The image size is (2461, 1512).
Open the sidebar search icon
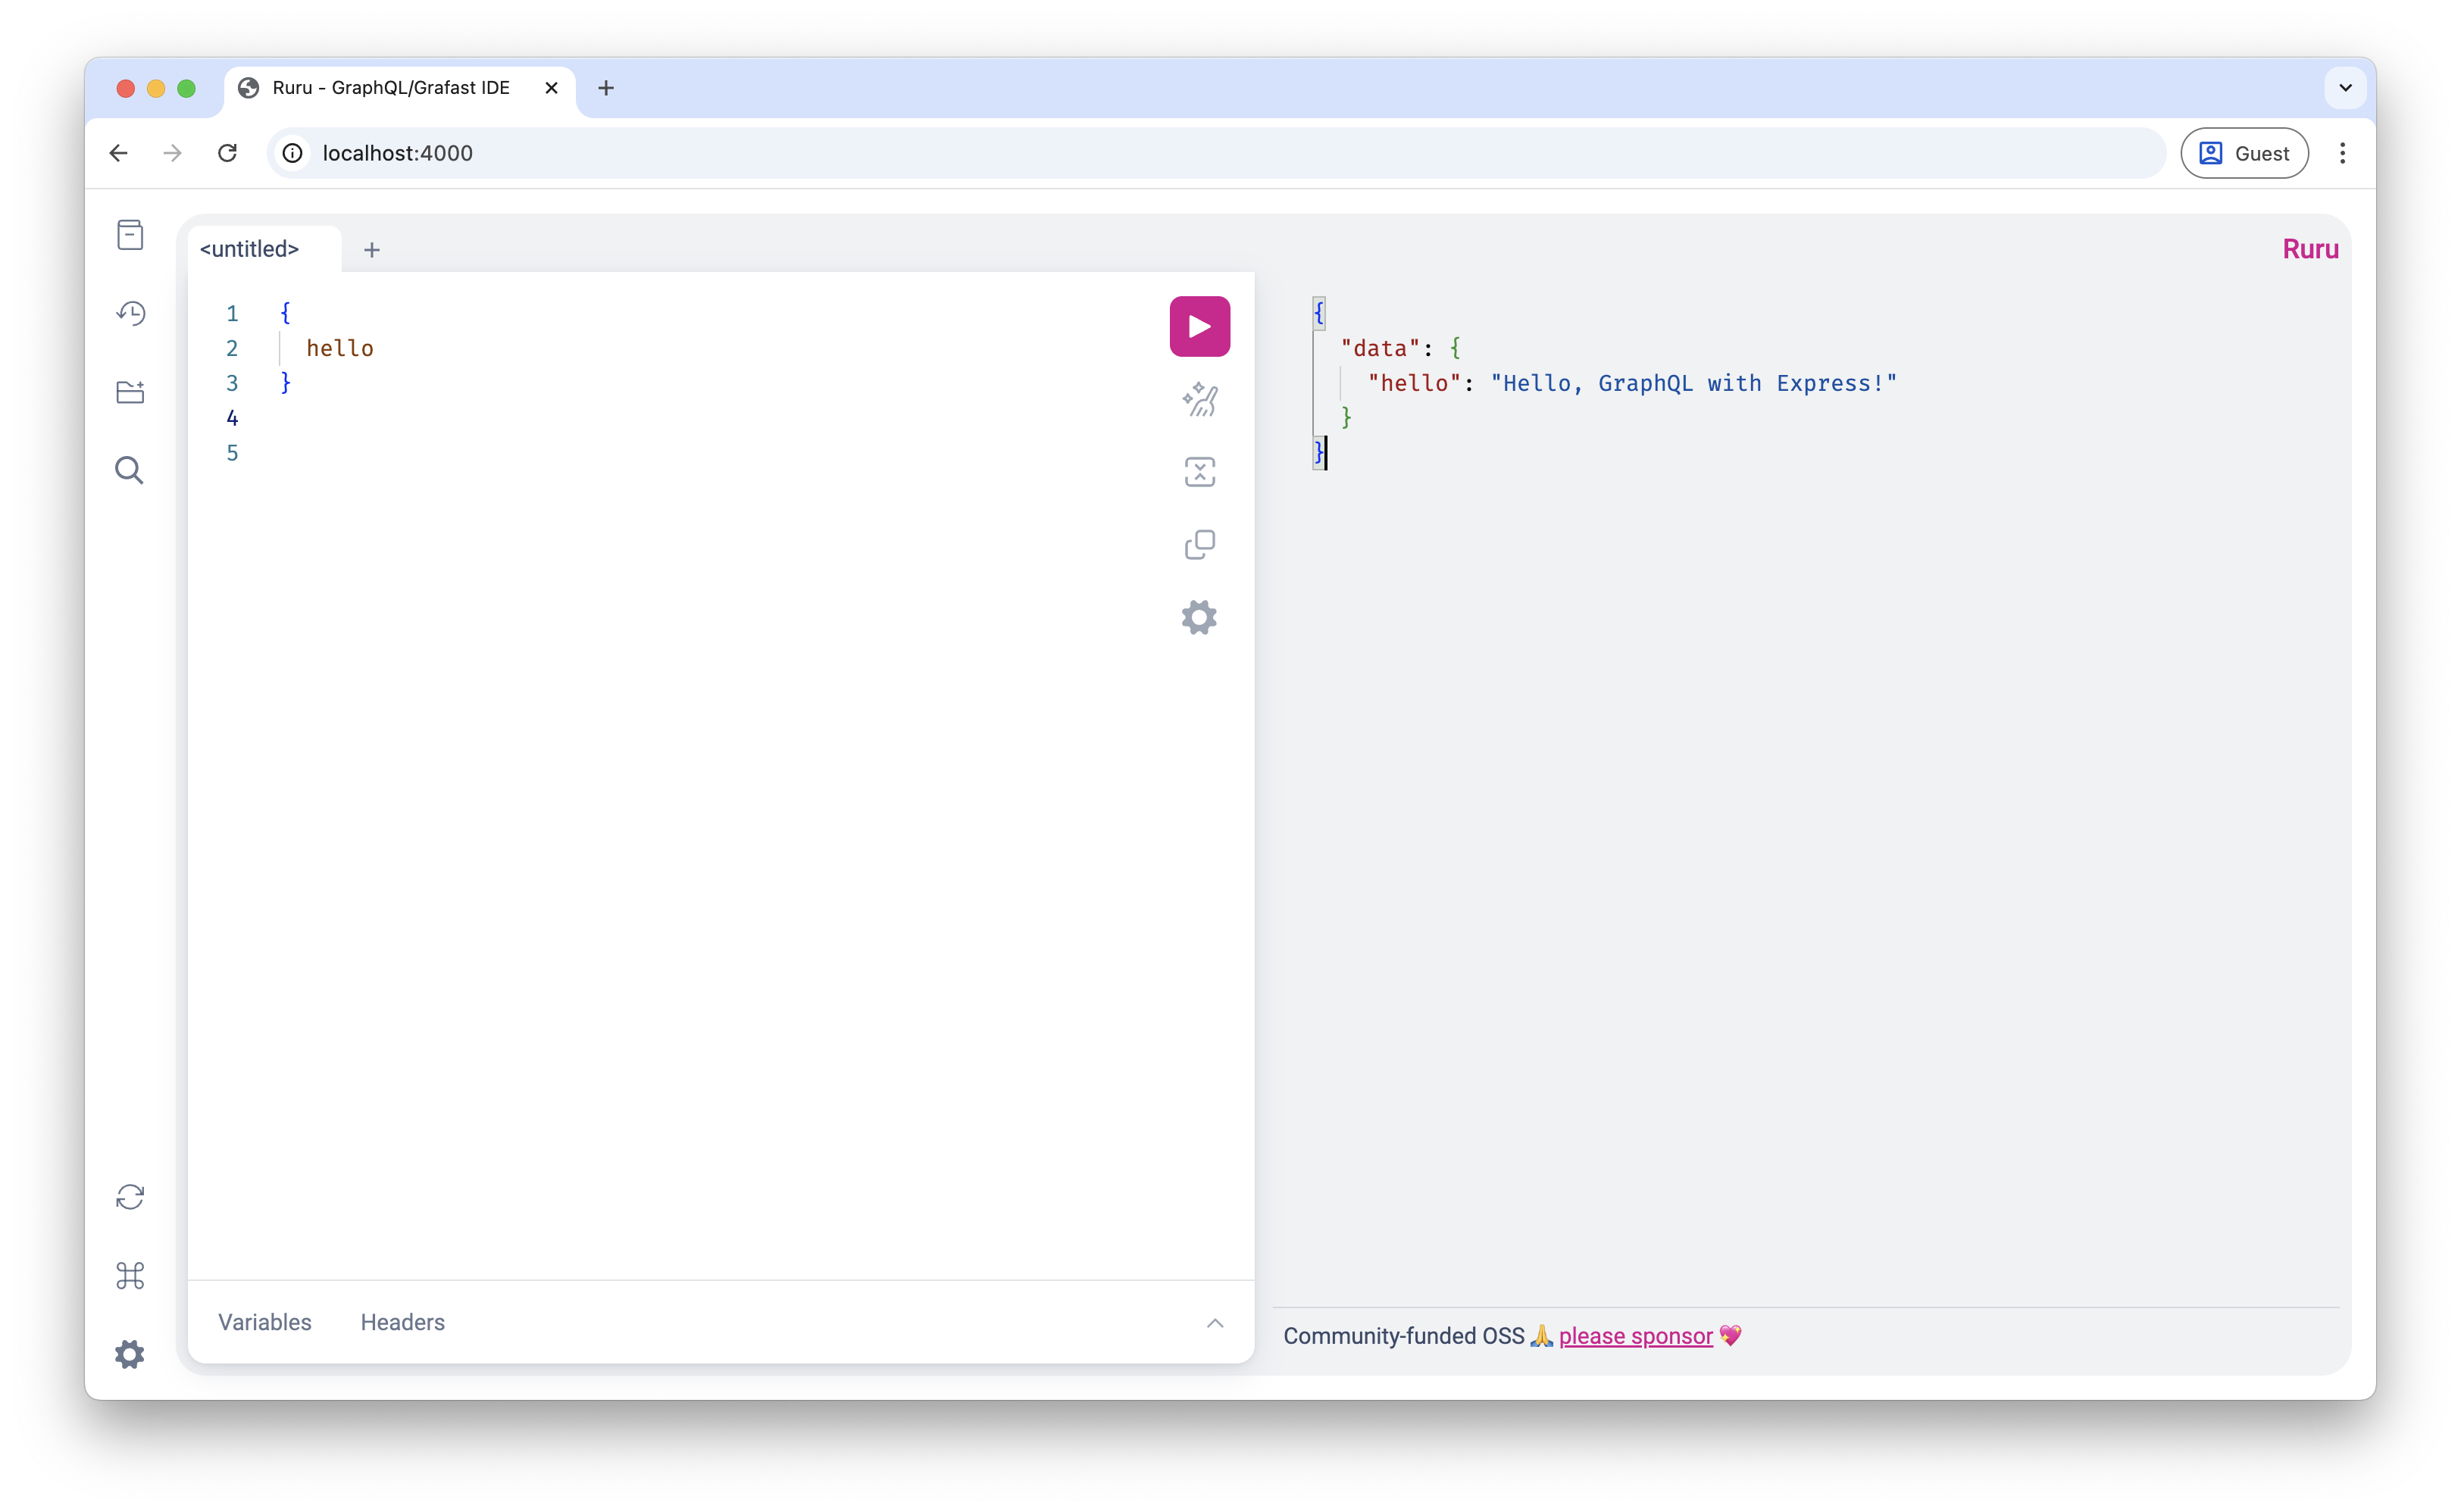pyautogui.click(x=130, y=470)
